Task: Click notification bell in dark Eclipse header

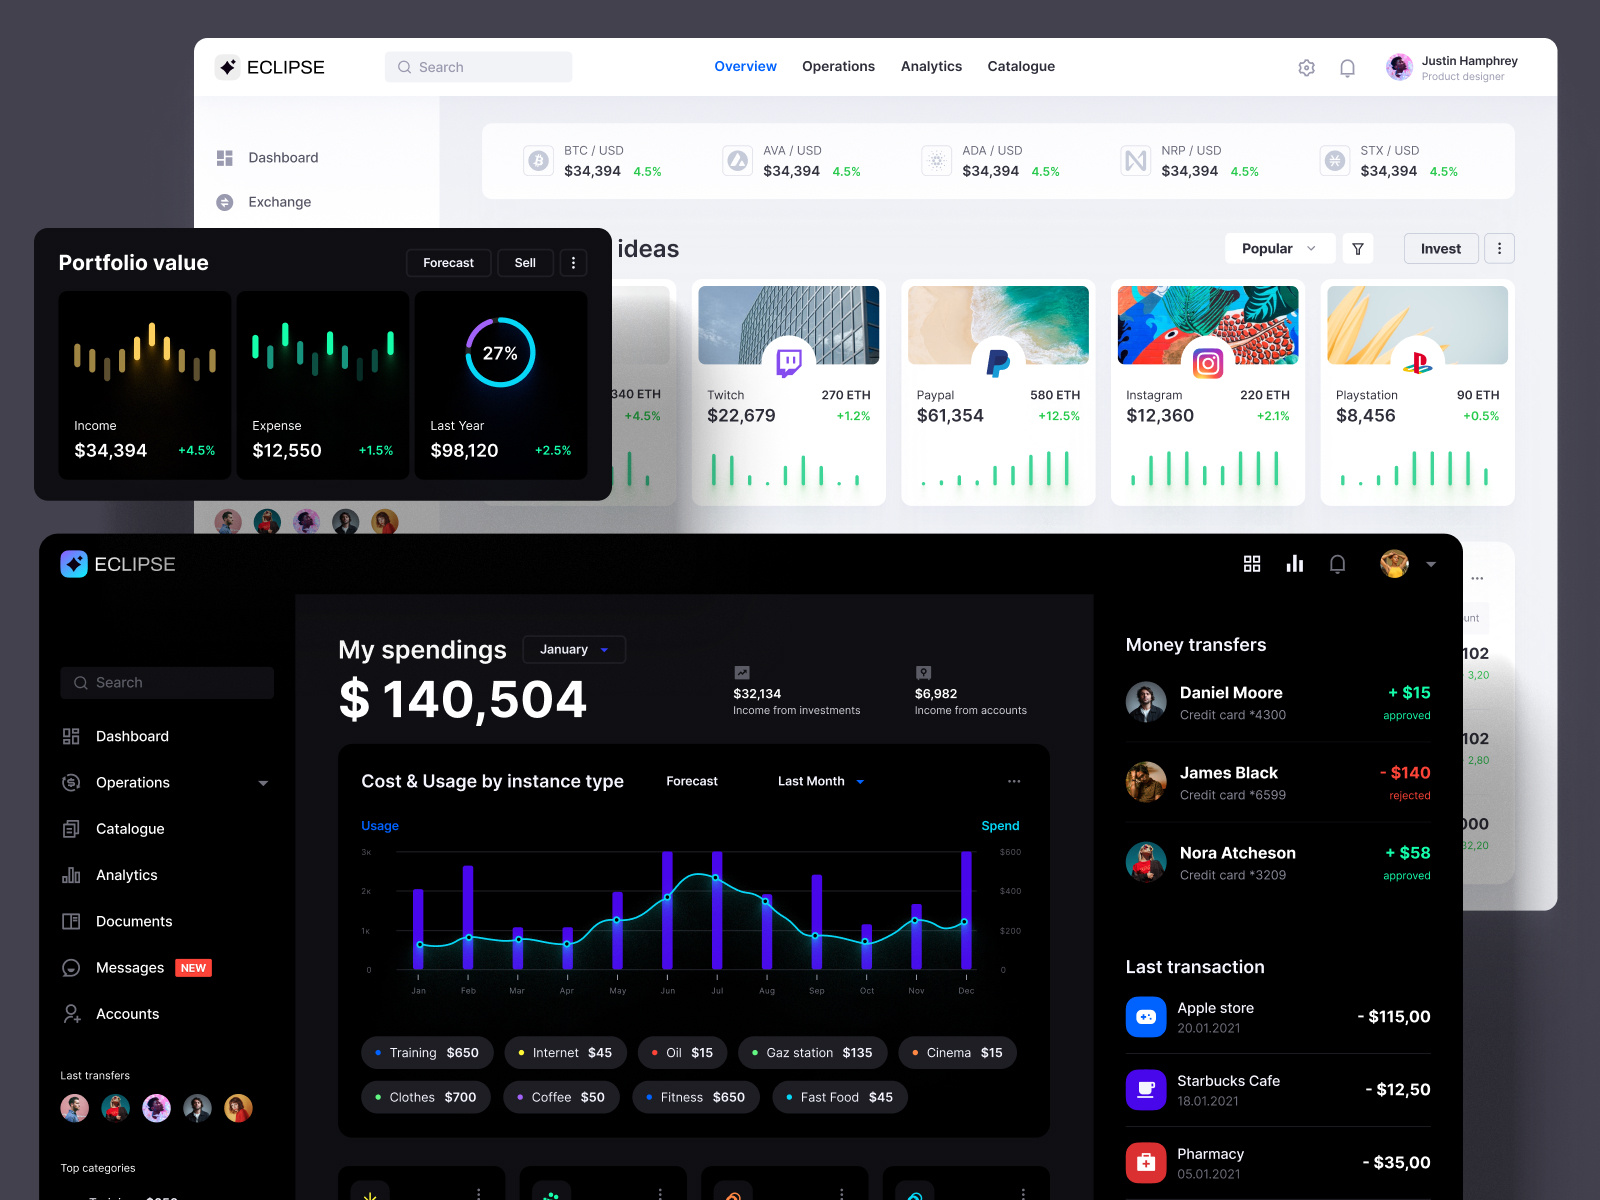Action: coord(1337,564)
